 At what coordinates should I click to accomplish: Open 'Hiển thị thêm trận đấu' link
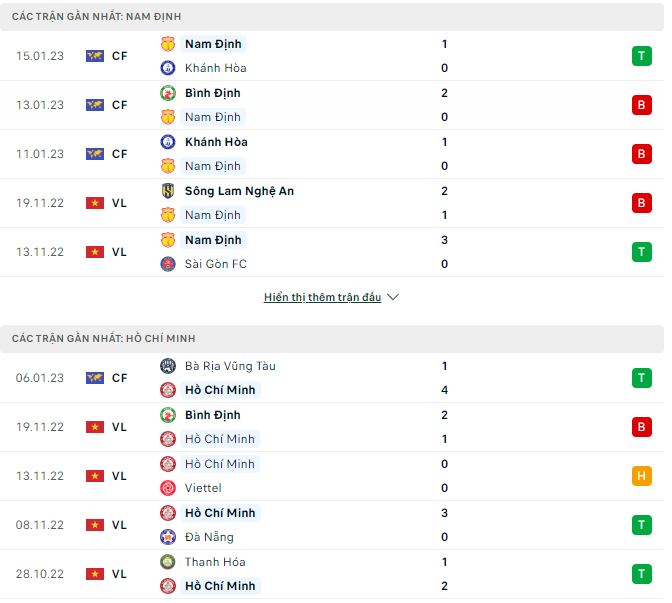pos(322,298)
